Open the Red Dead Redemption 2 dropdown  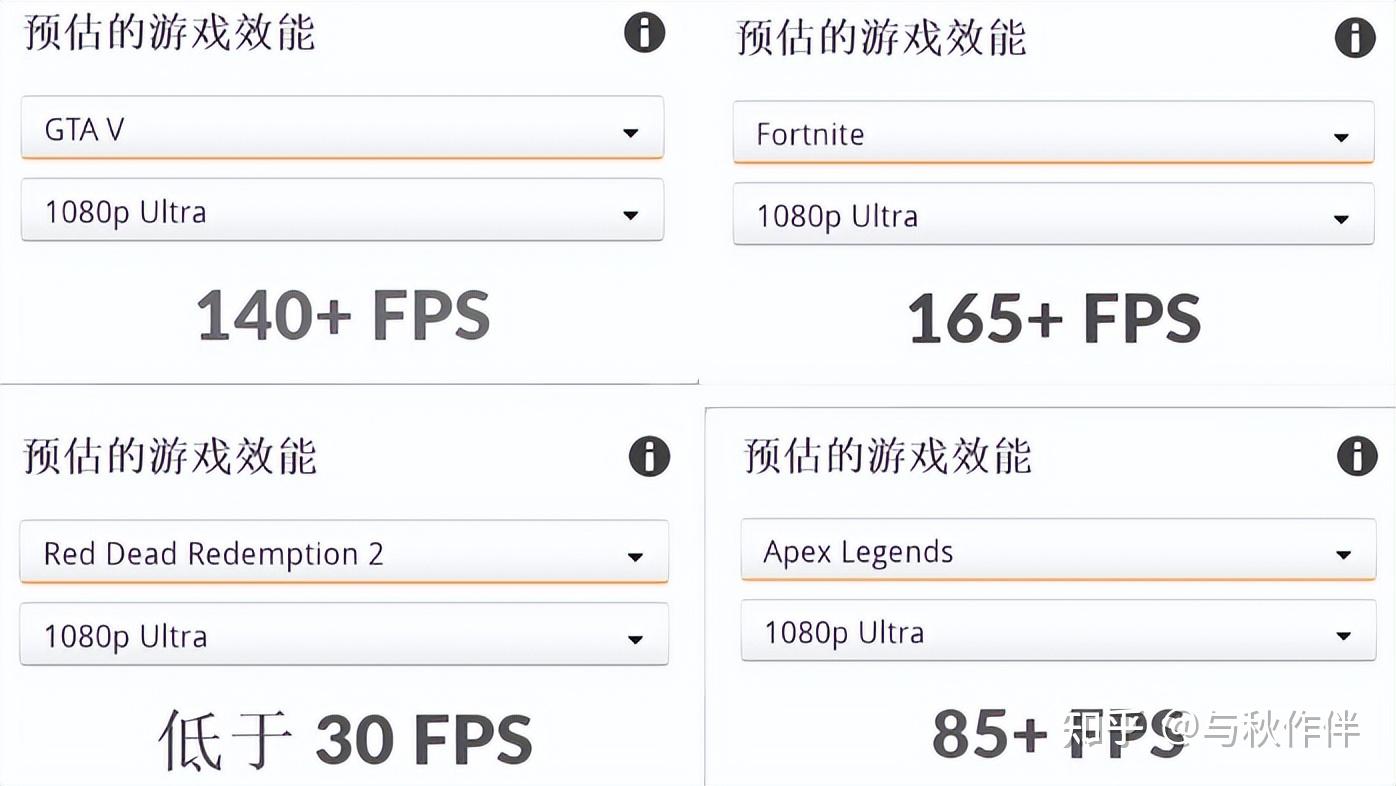click(x=343, y=553)
